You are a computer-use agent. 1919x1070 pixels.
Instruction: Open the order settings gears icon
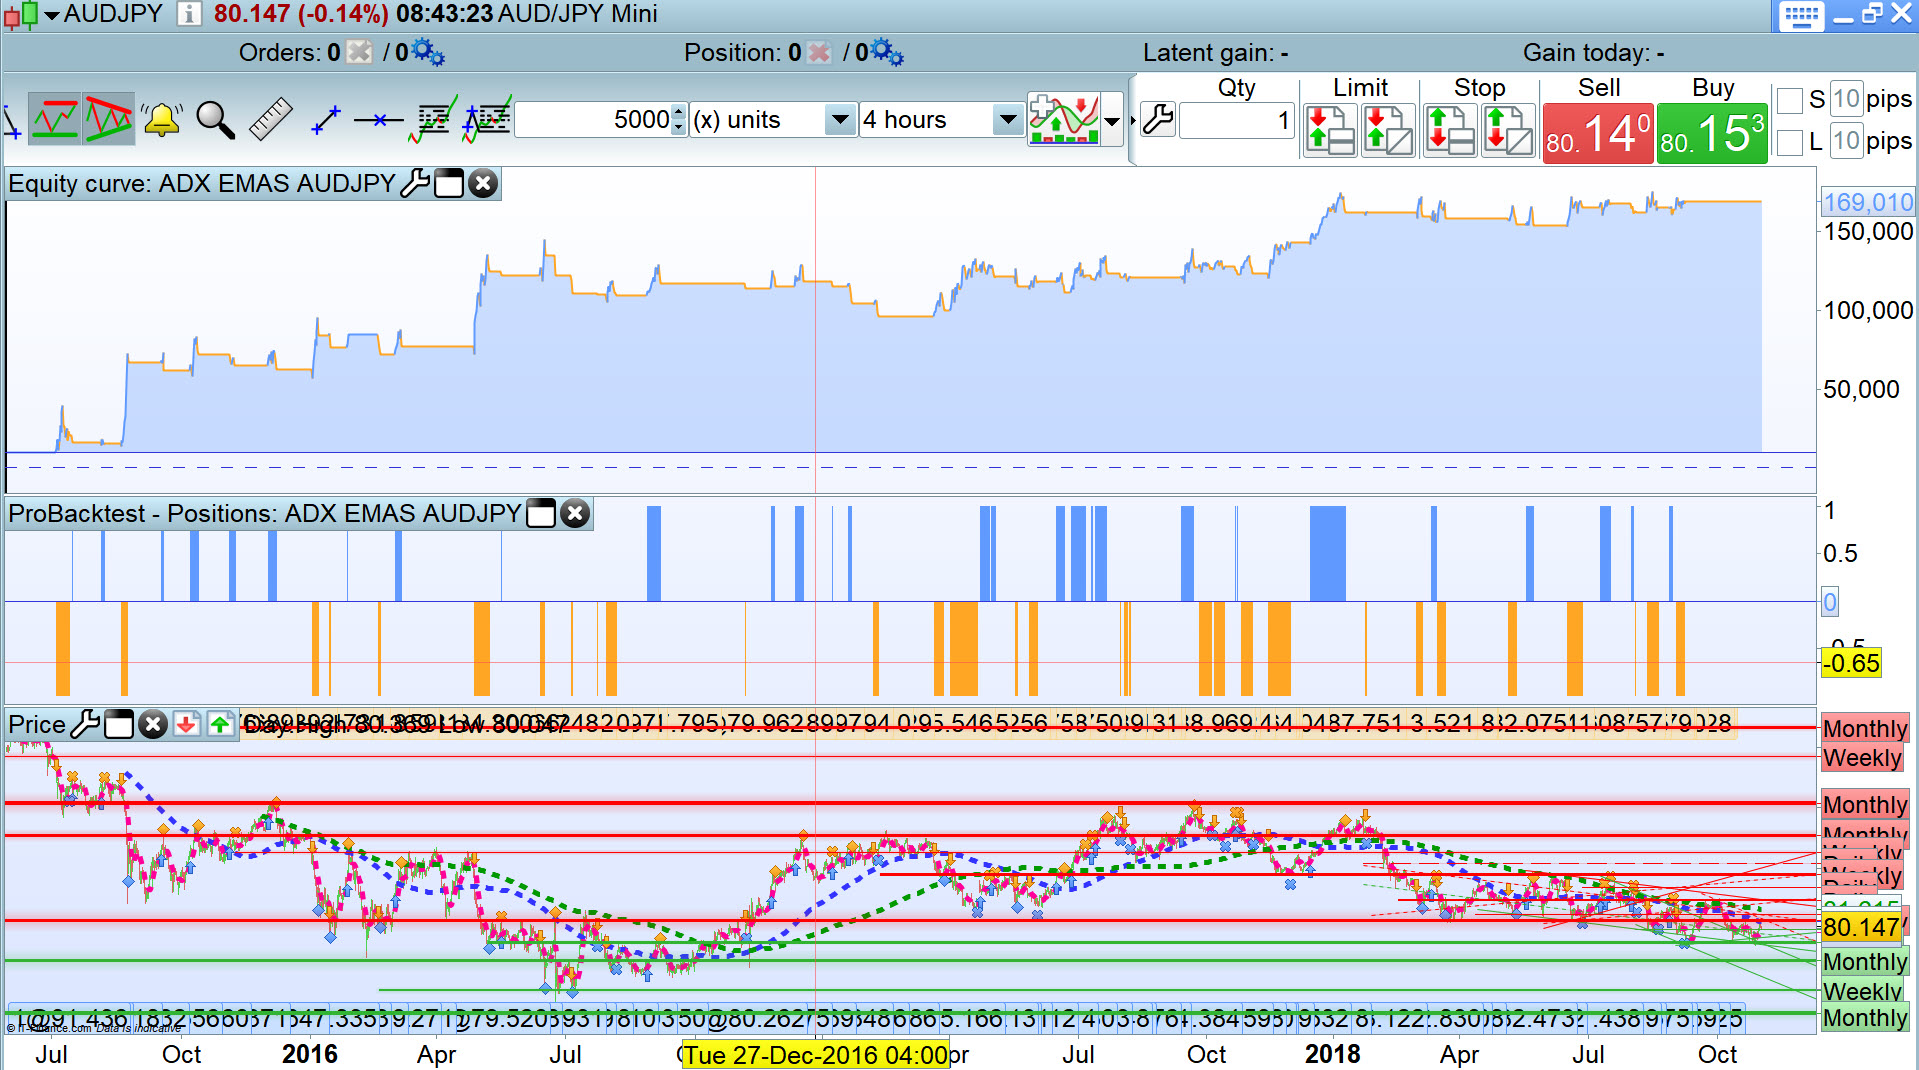click(428, 52)
